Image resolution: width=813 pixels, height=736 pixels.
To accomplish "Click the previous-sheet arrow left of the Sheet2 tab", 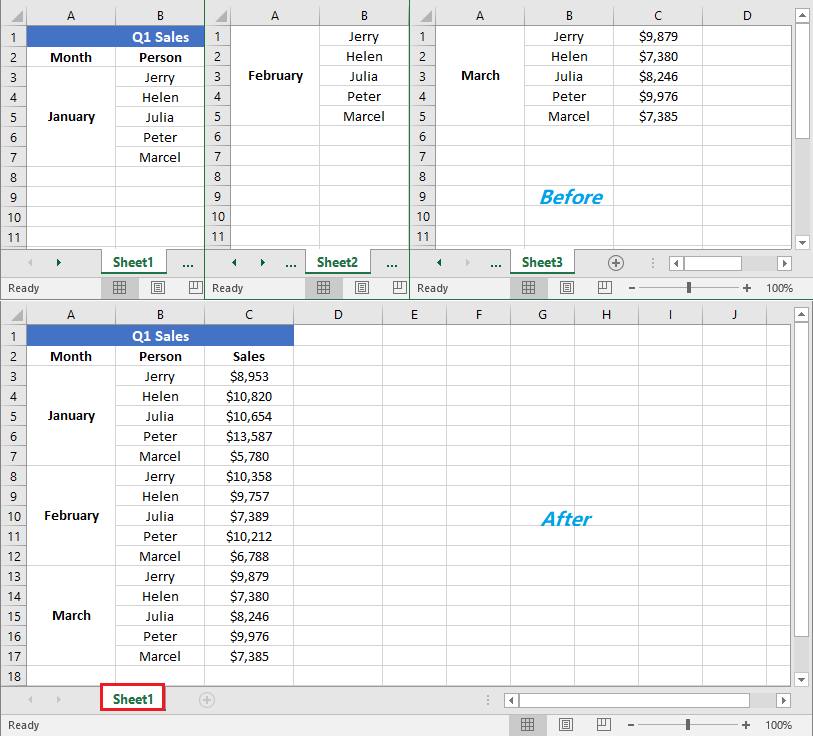I will (x=233, y=262).
